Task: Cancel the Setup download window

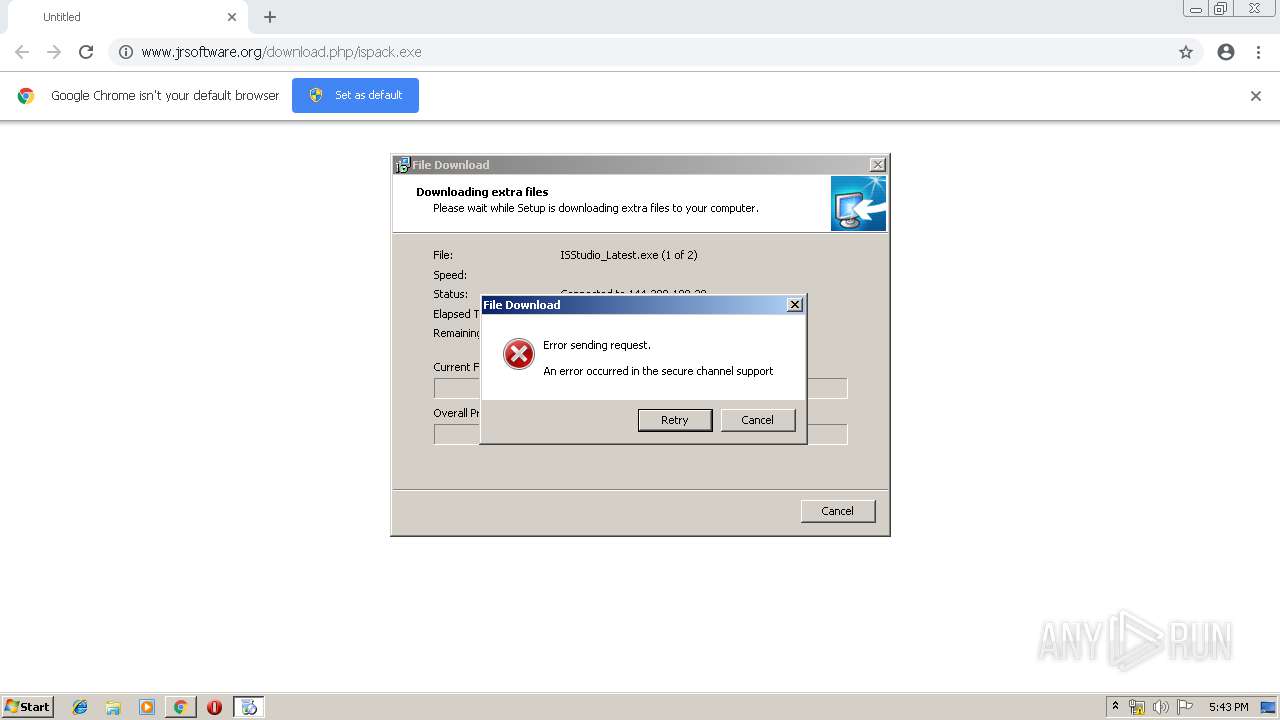Action: [838, 511]
